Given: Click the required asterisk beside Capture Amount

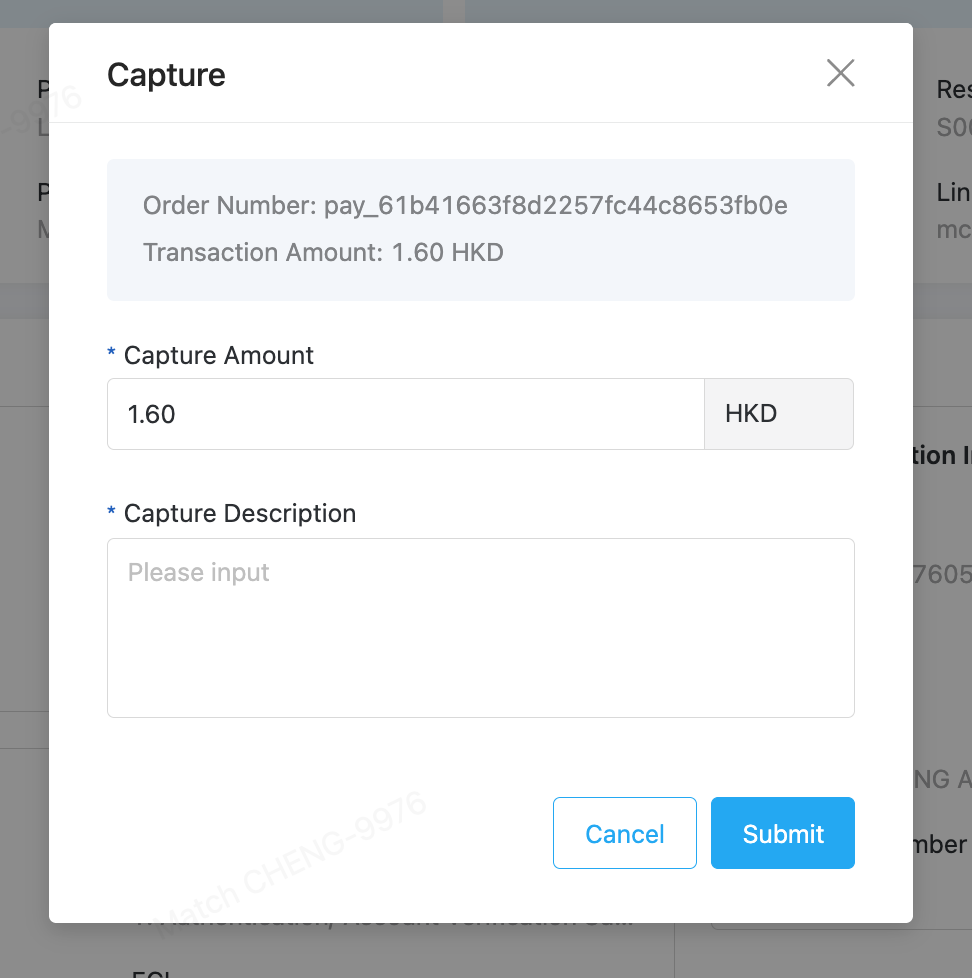Looking at the screenshot, I should [x=111, y=352].
